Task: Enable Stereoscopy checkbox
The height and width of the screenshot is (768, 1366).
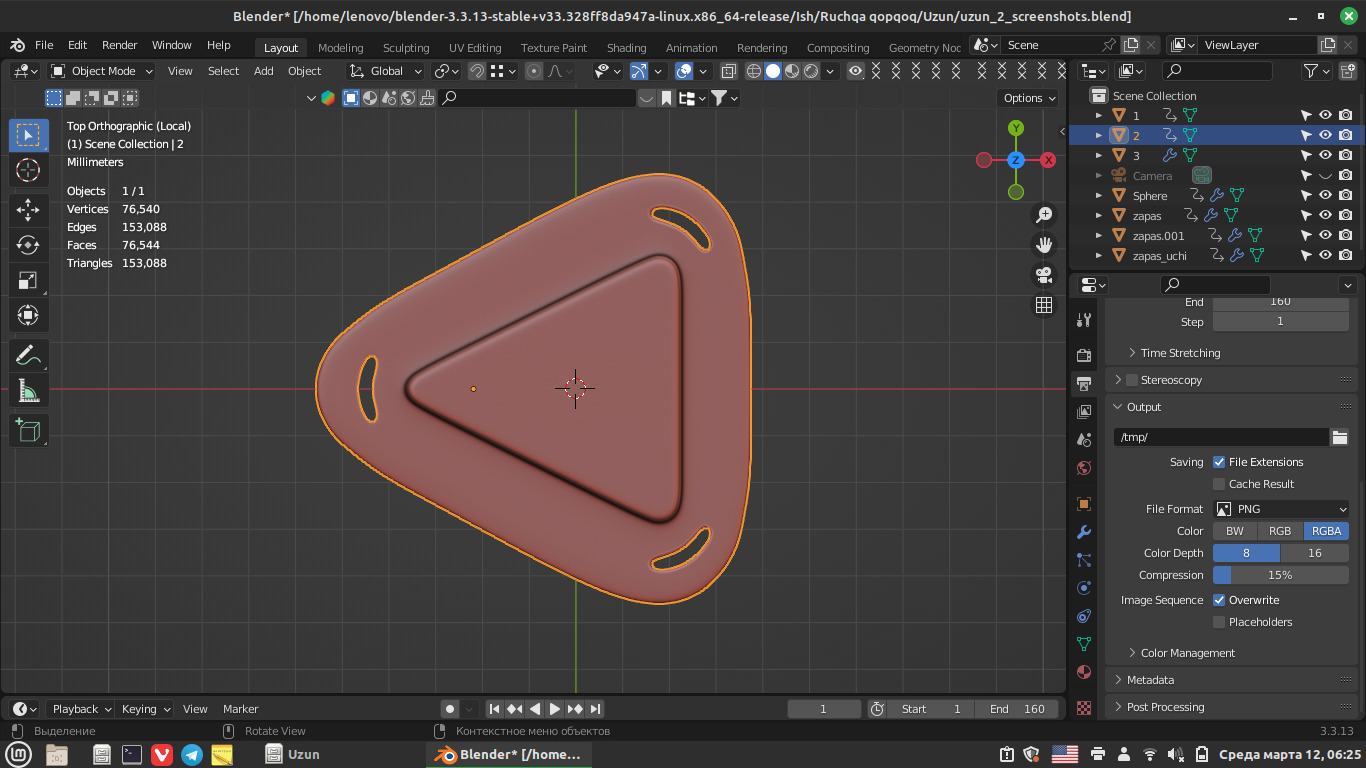Action: pyautogui.click(x=1132, y=380)
